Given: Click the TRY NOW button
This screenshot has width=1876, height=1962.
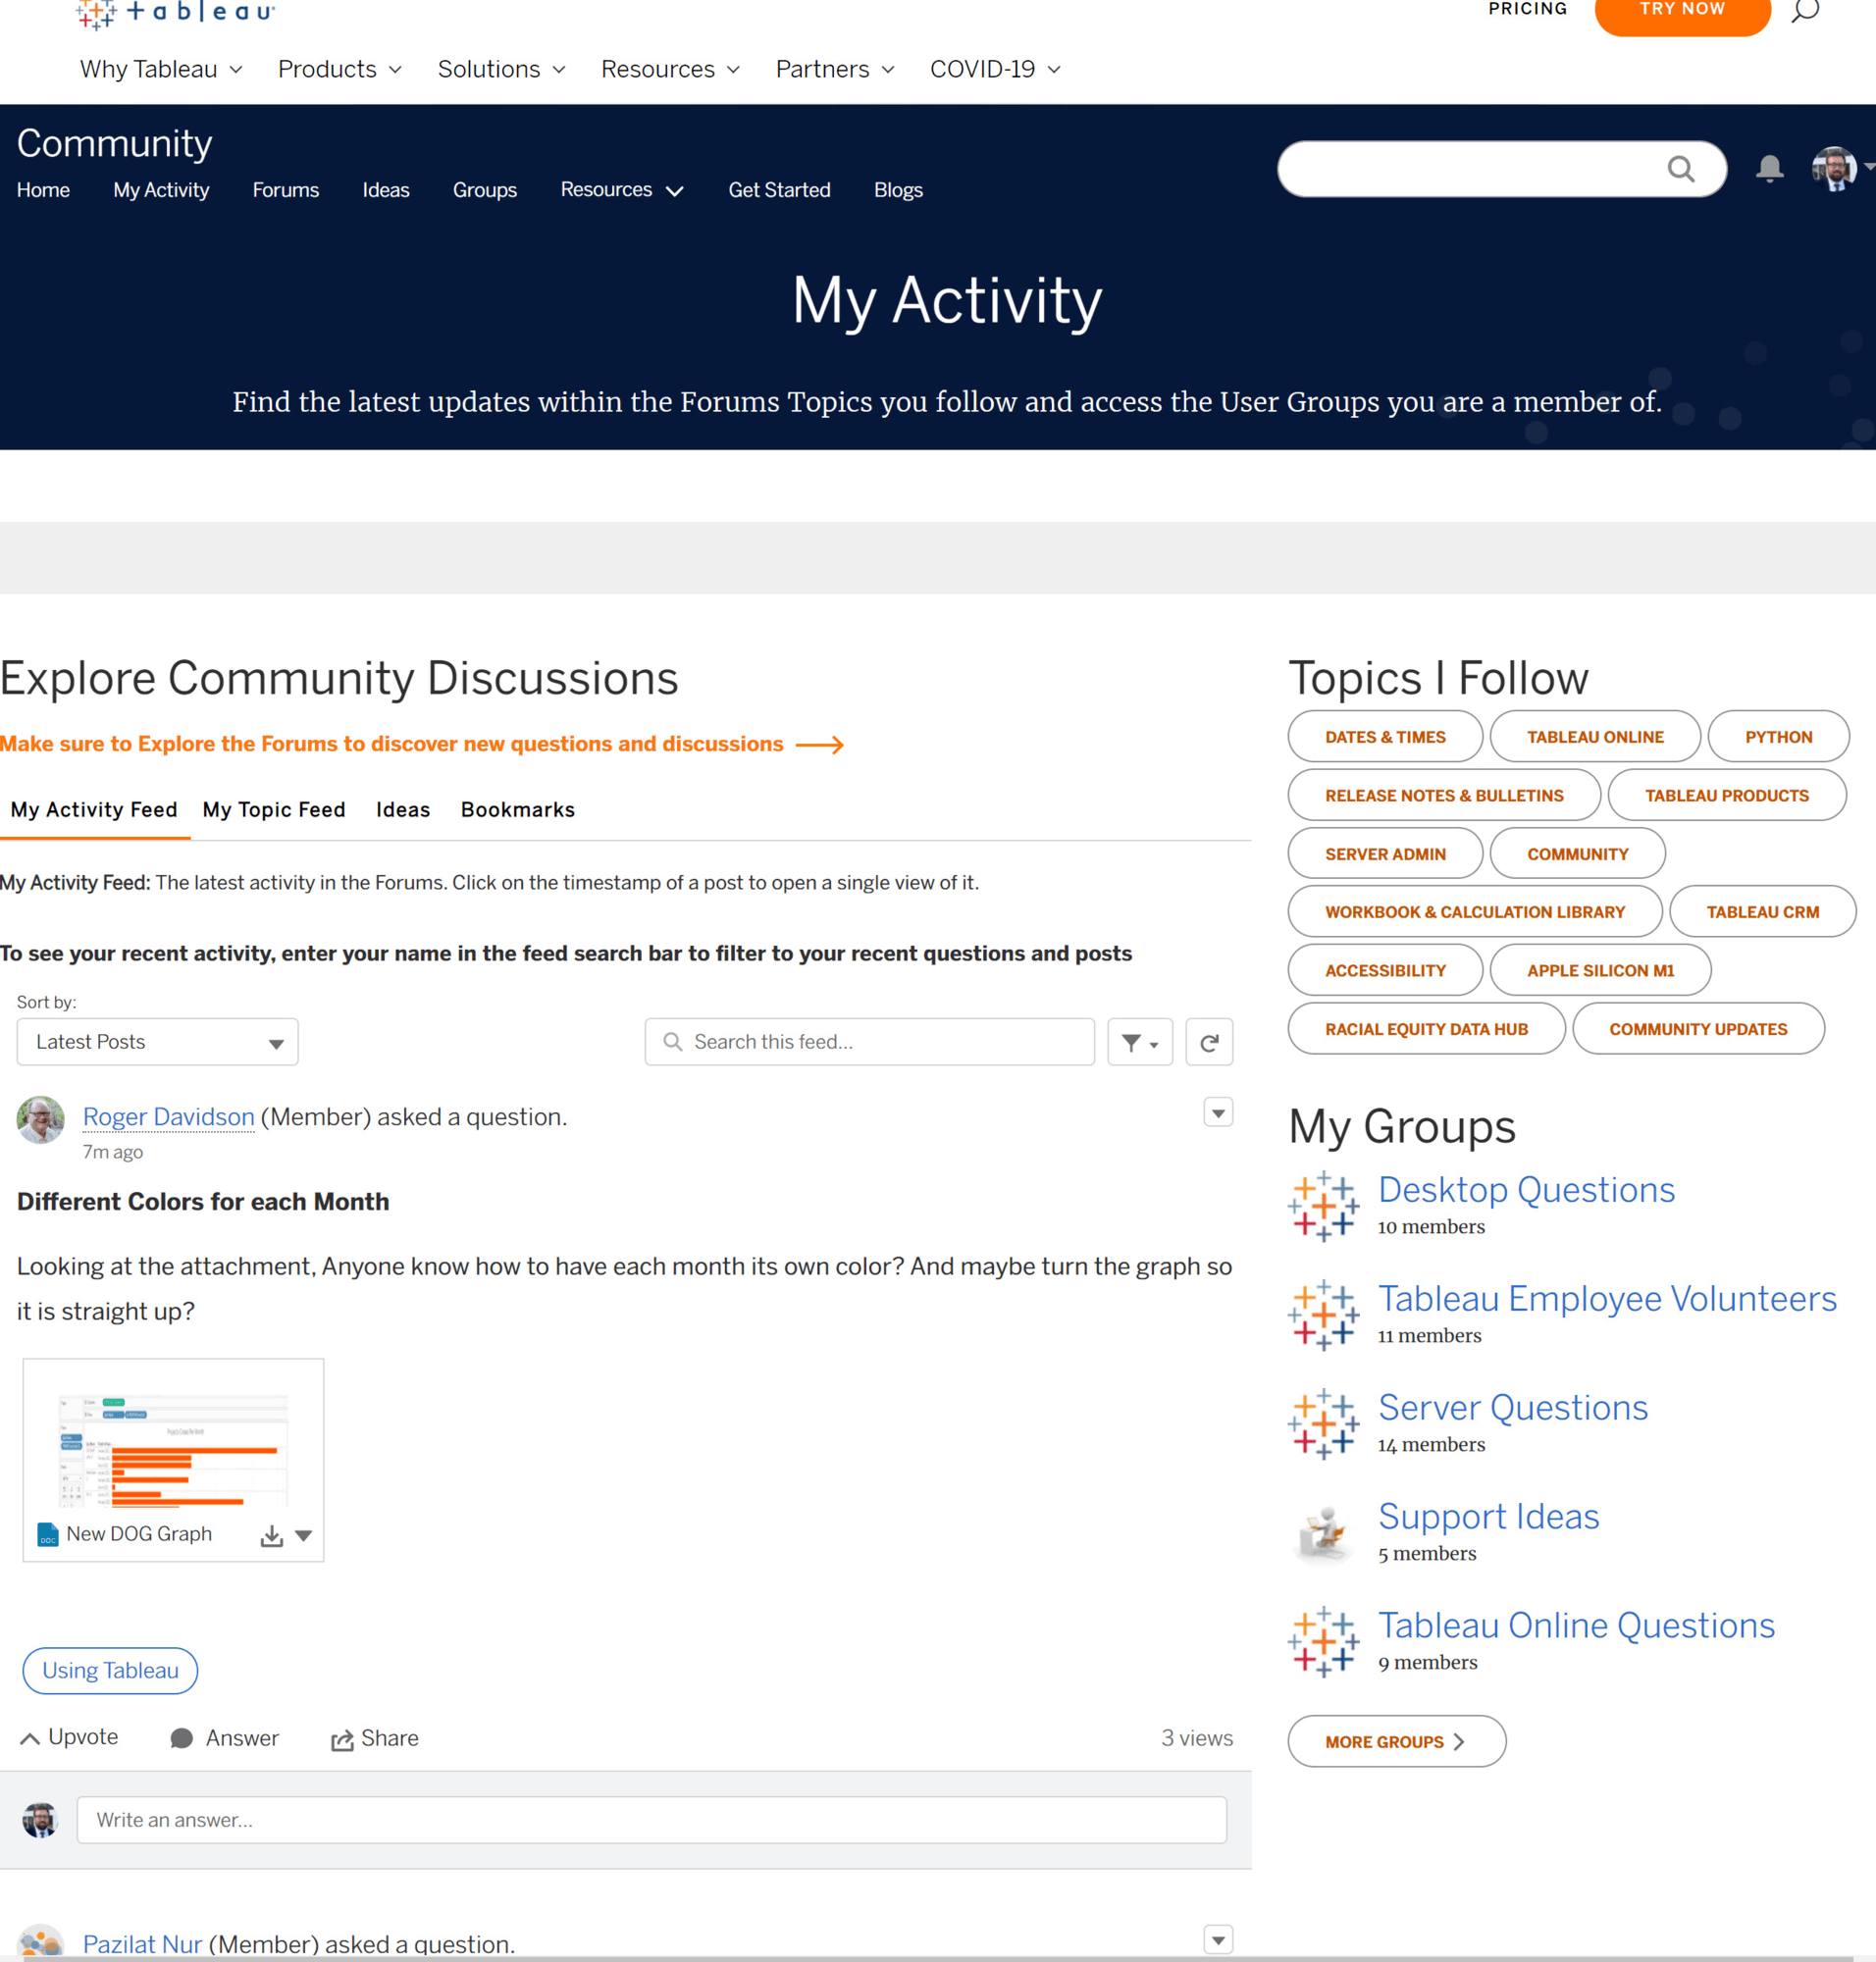Looking at the screenshot, I should click(1682, 8).
